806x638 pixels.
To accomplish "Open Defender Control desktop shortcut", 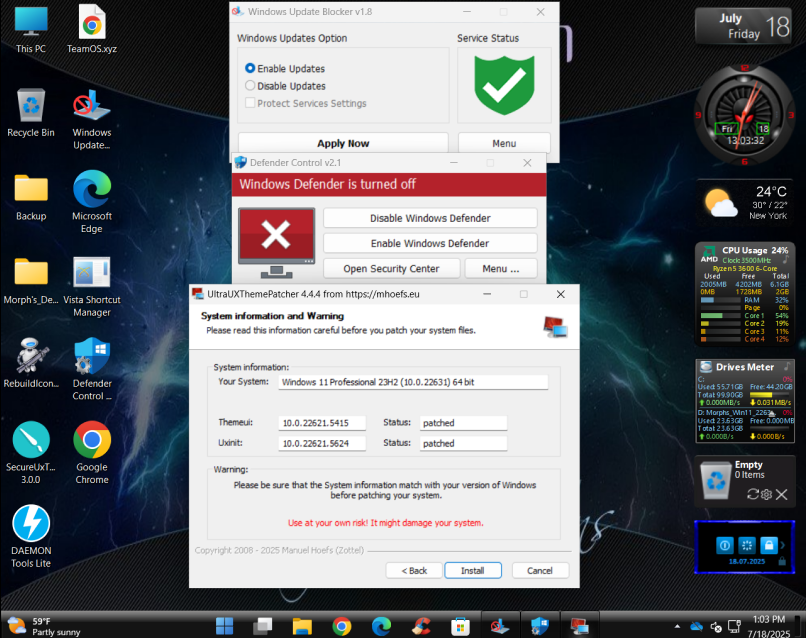I will tap(92, 369).
